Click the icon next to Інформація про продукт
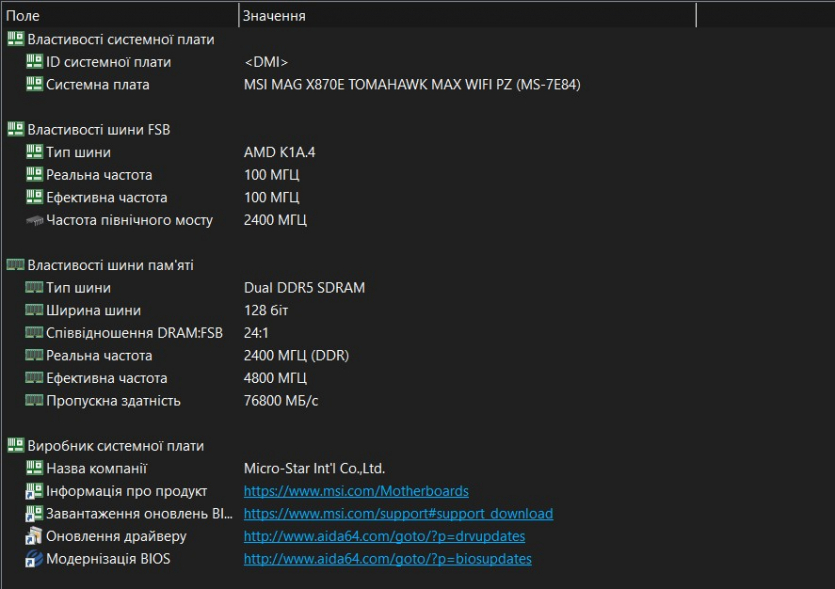Screen dimensions: 835x589 (35, 491)
